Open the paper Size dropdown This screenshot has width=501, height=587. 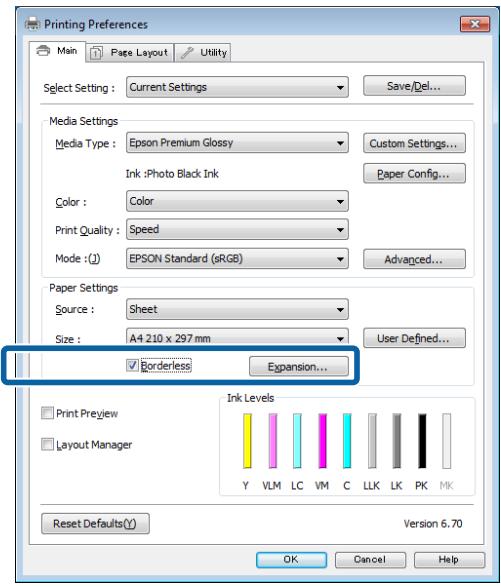tap(237, 338)
